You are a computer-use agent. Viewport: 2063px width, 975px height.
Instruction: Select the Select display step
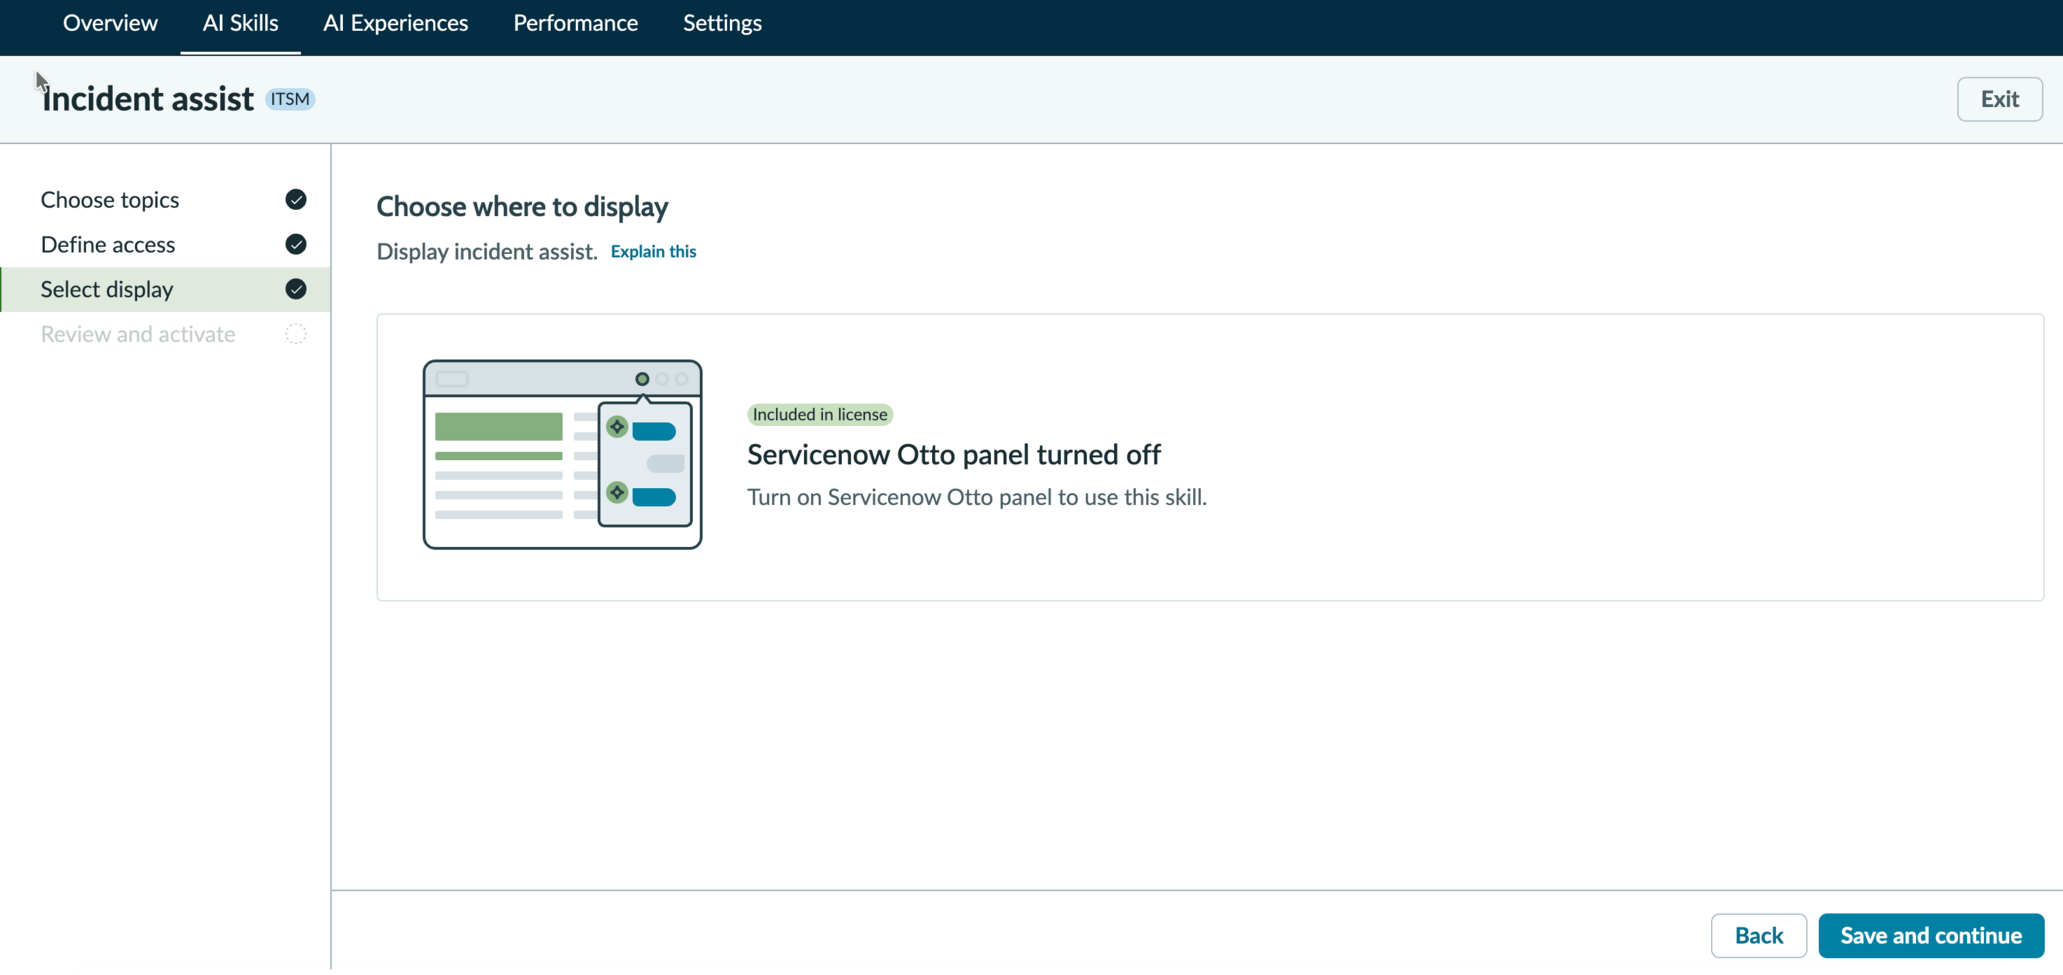point(166,289)
